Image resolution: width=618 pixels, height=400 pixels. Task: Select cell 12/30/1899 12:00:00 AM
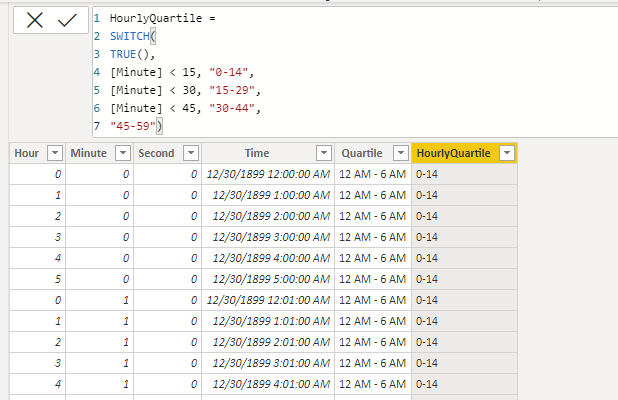point(268,174)
